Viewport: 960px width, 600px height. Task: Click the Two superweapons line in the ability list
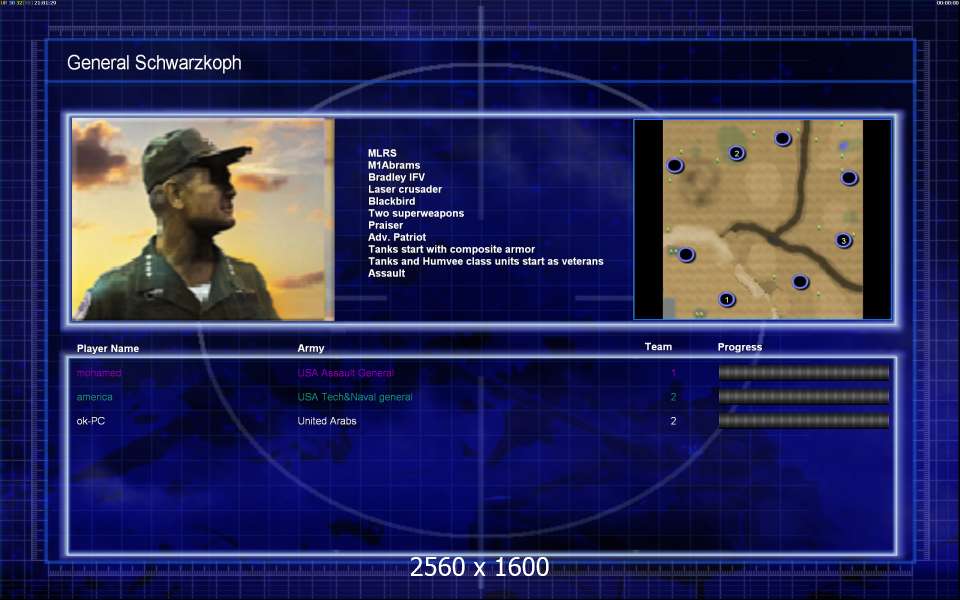tap(415, 213)
